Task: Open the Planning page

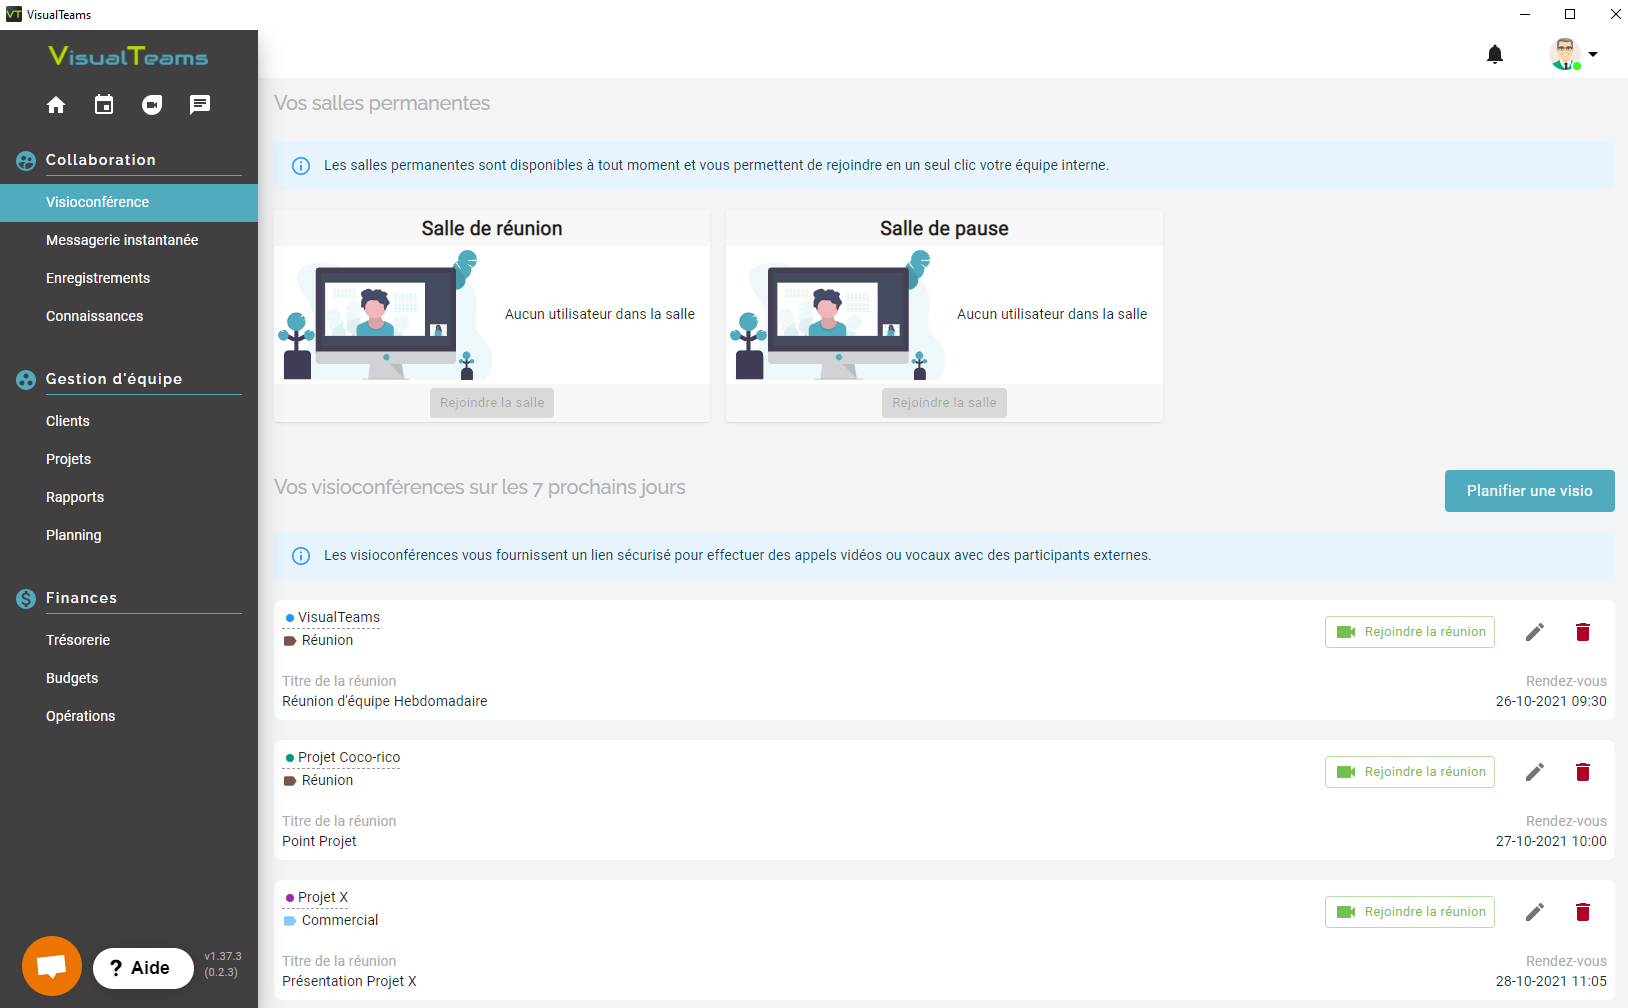Action: pyautogui.click(x=73, y=535)
